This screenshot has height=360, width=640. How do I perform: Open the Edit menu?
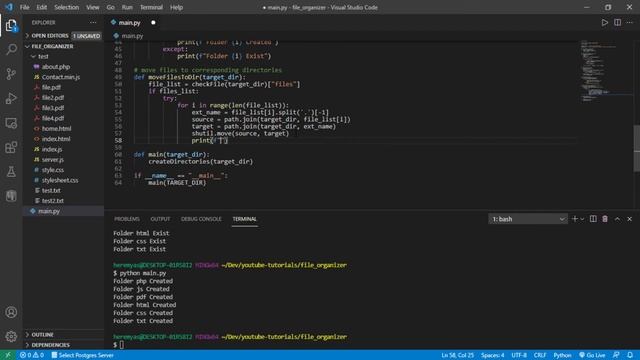42,7
